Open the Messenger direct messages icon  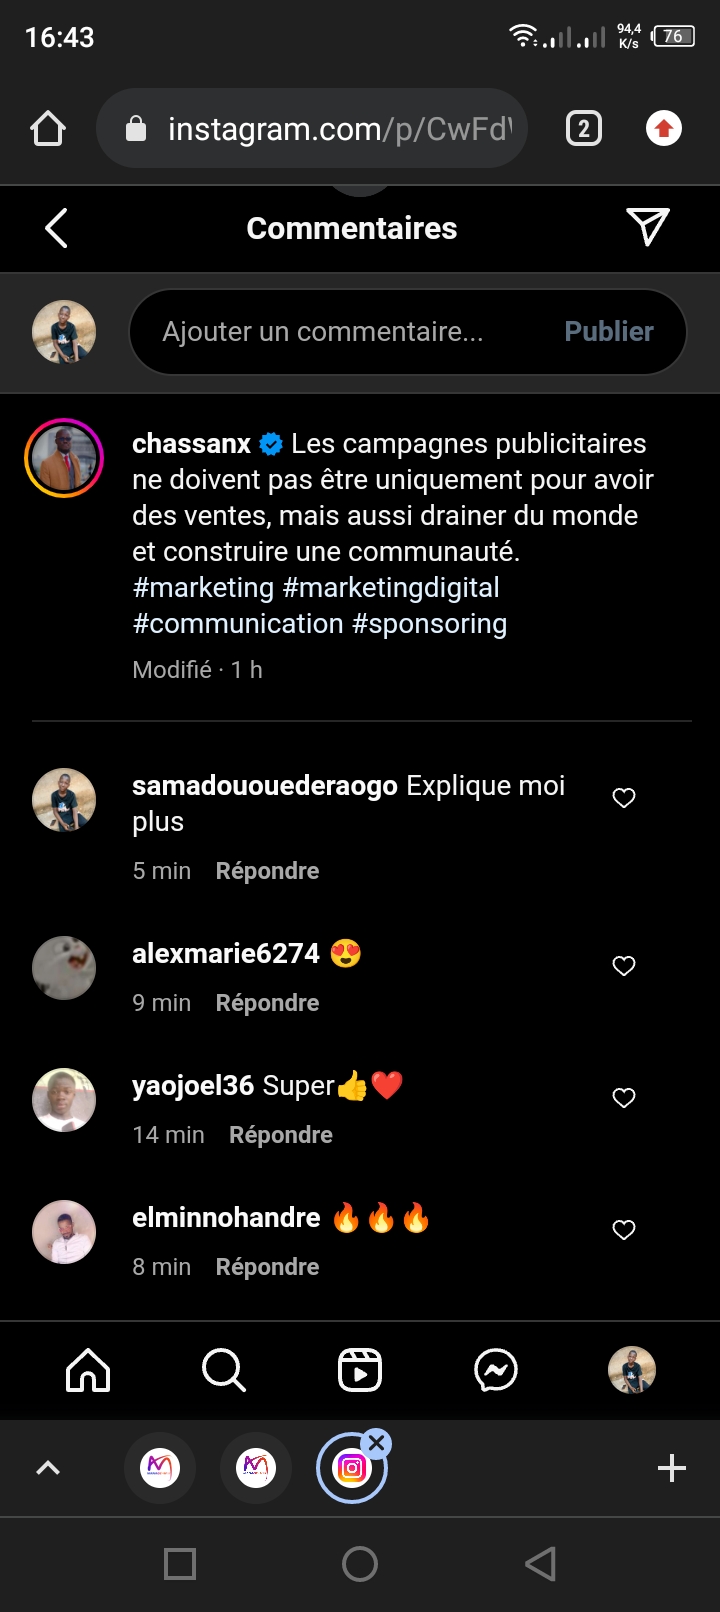tap(496, 1370)
